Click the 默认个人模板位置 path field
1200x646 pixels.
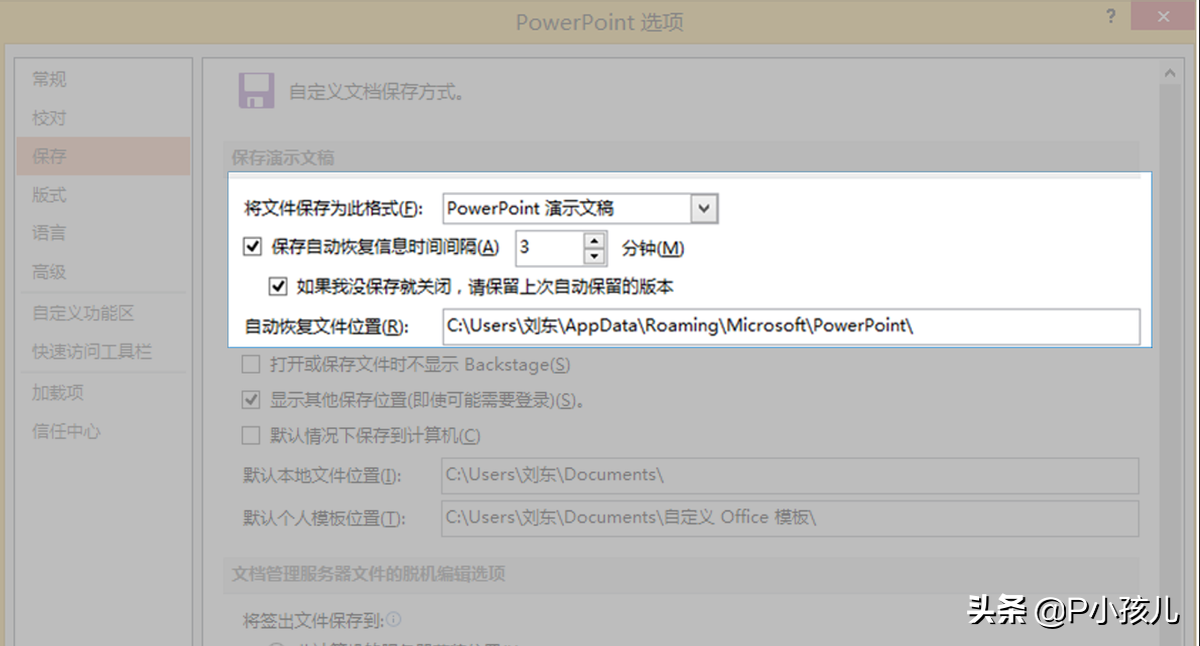[x=790, y=518]
